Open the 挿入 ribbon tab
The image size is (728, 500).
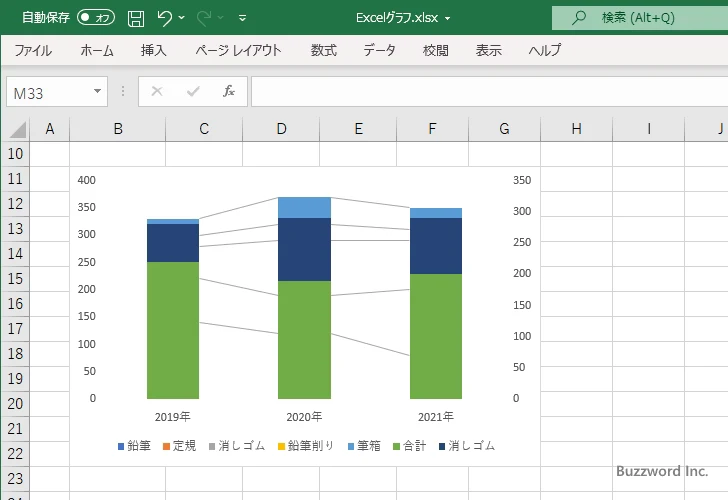pyautogui.click(x=153, y=50)
